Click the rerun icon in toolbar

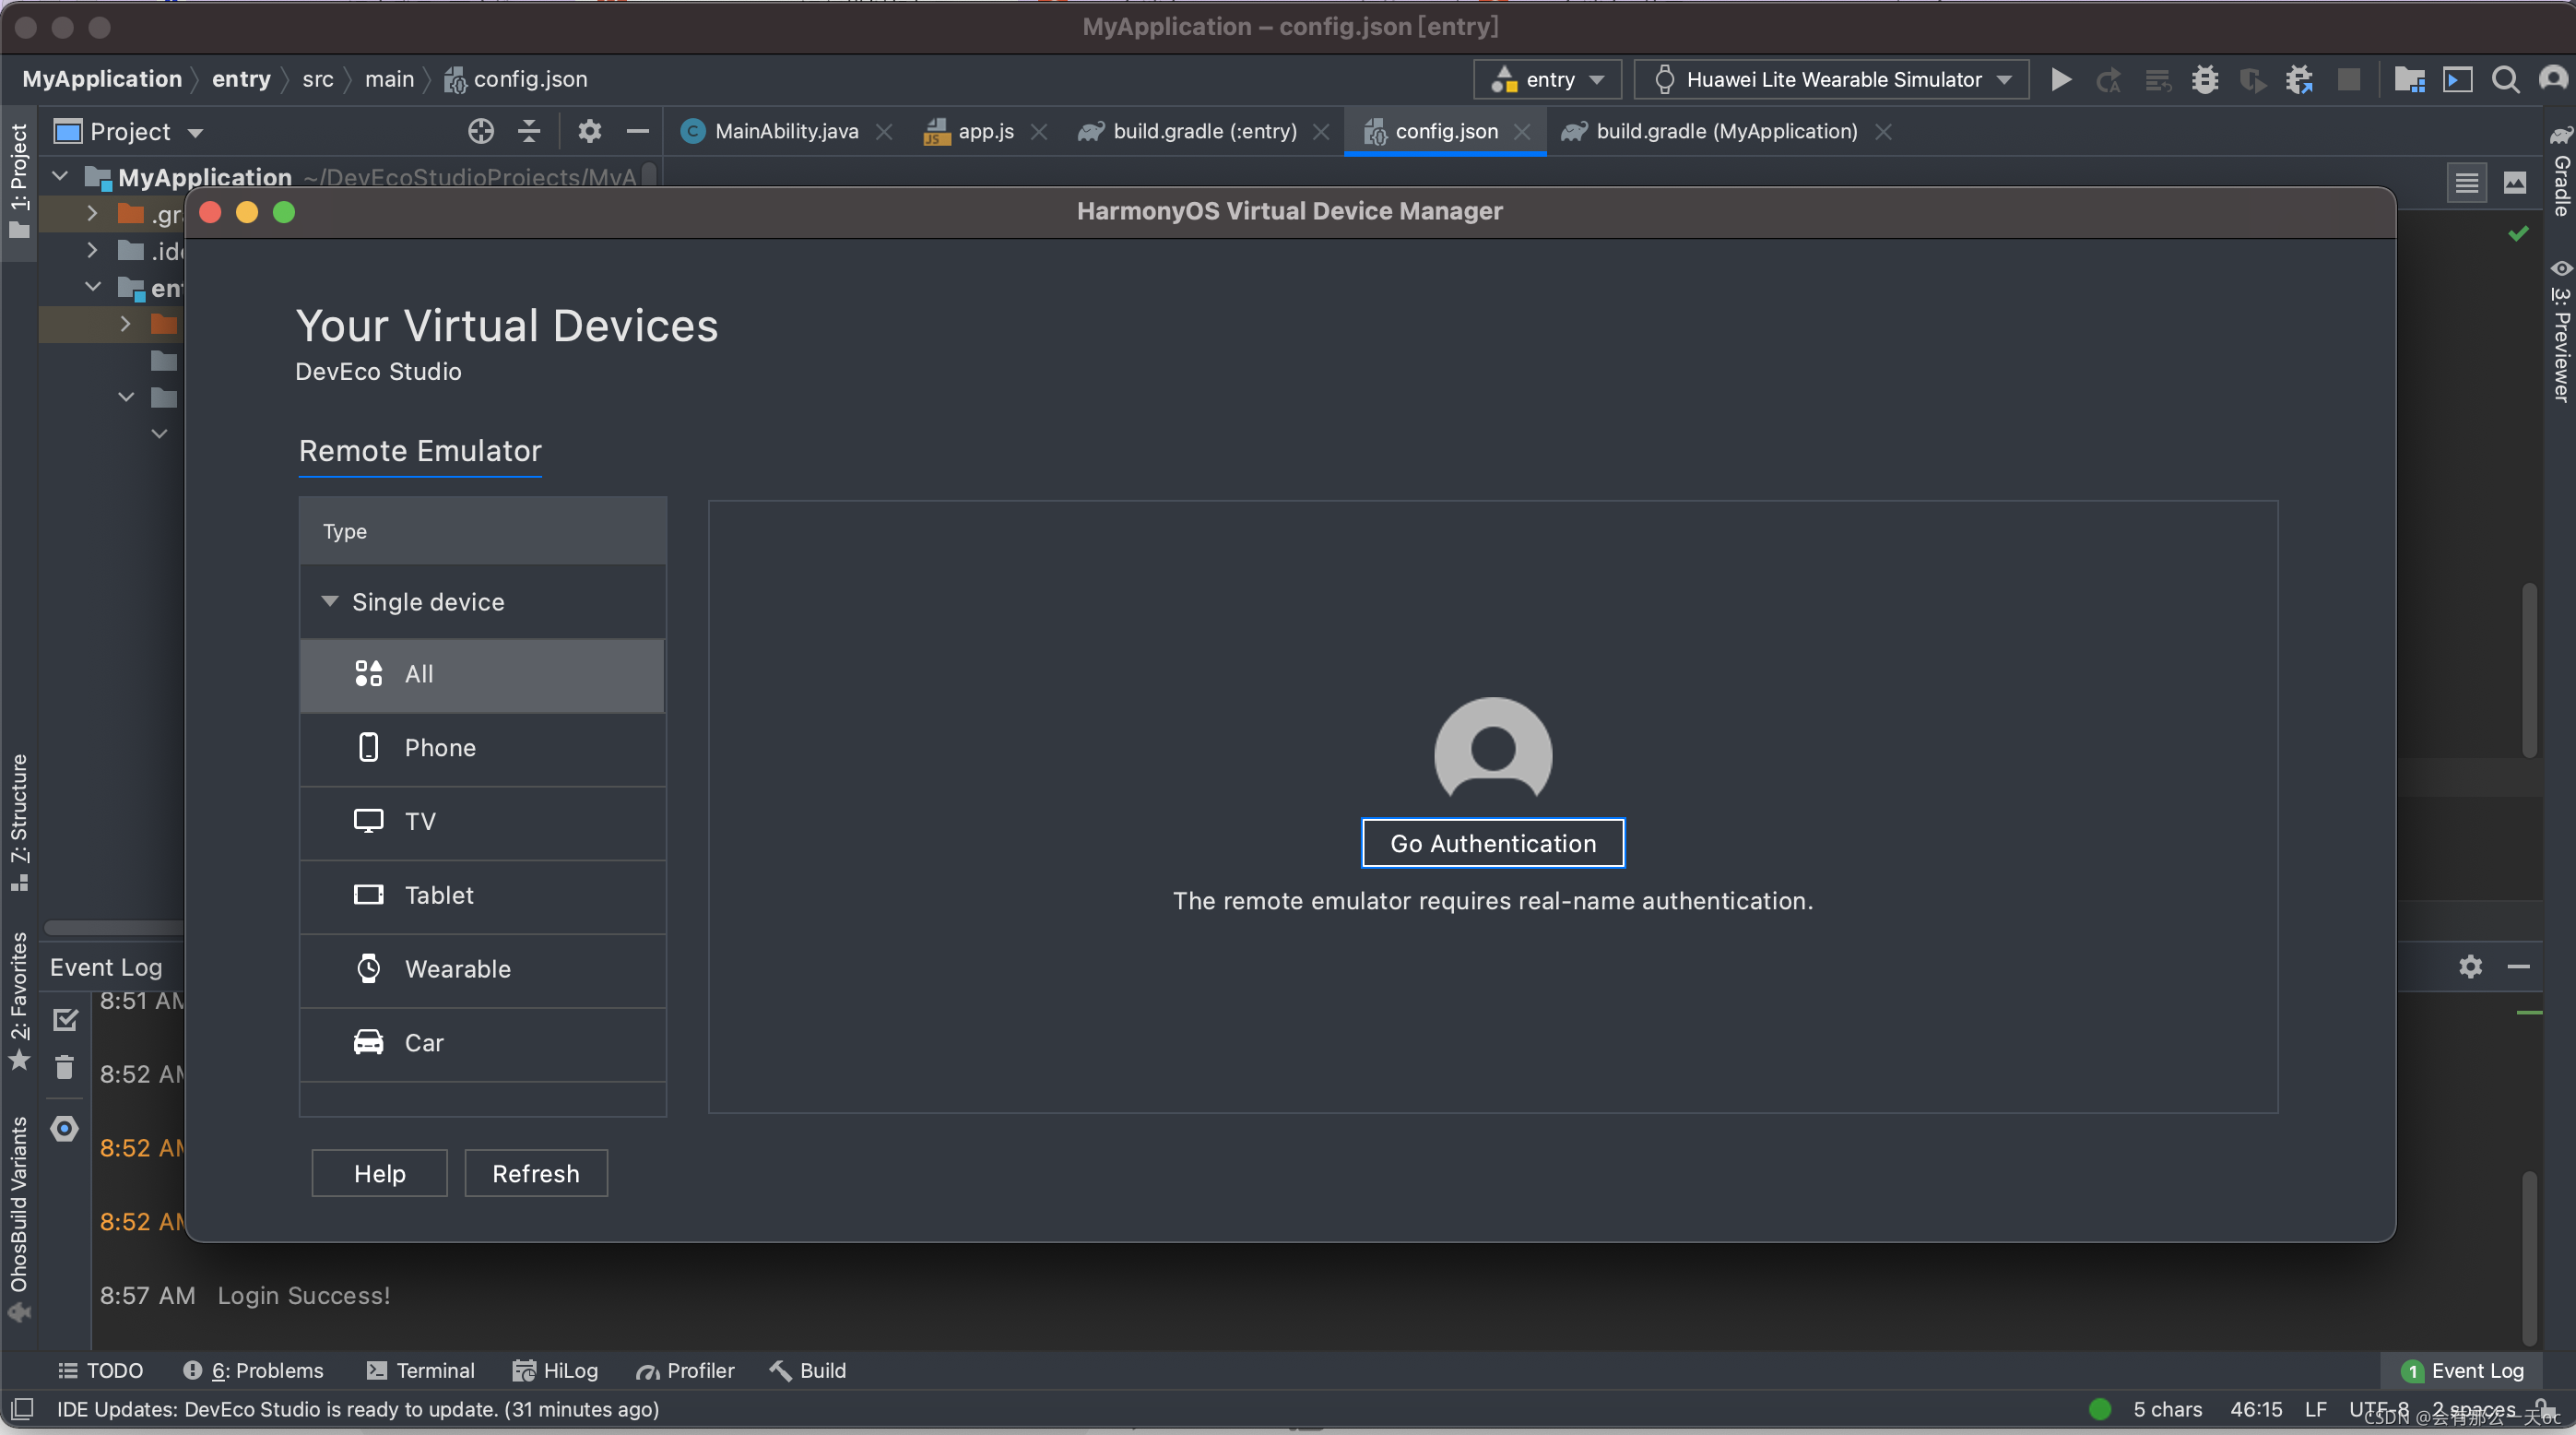coord(2108,80)
